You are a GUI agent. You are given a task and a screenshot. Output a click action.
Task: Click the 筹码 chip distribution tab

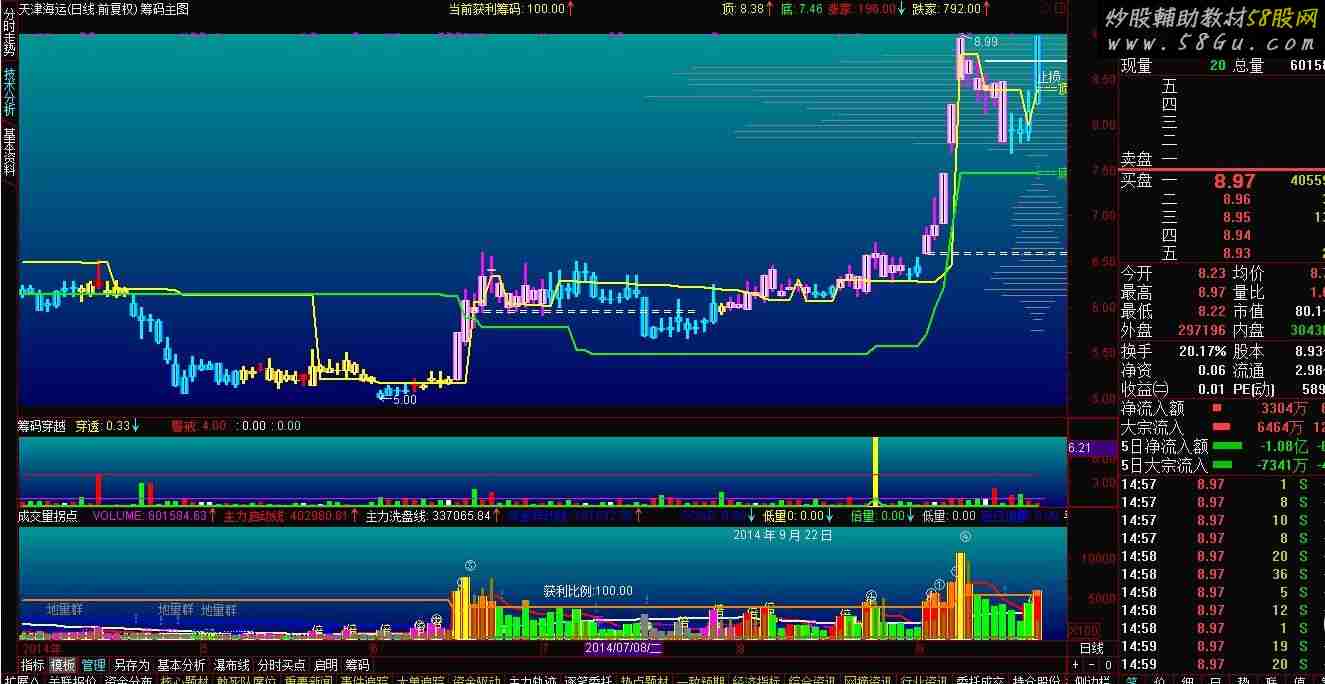(357, 665)
